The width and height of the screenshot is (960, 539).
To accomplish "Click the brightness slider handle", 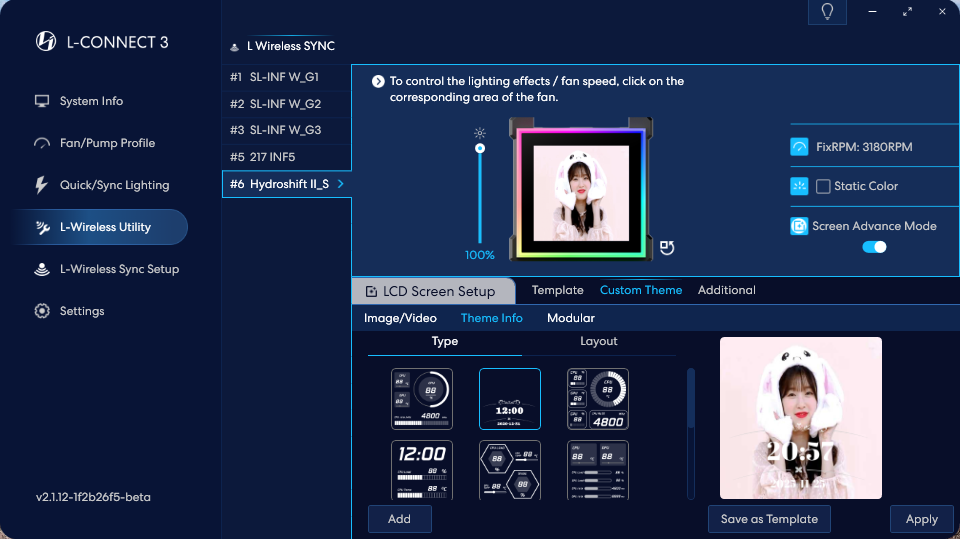I will coord(480,148).
